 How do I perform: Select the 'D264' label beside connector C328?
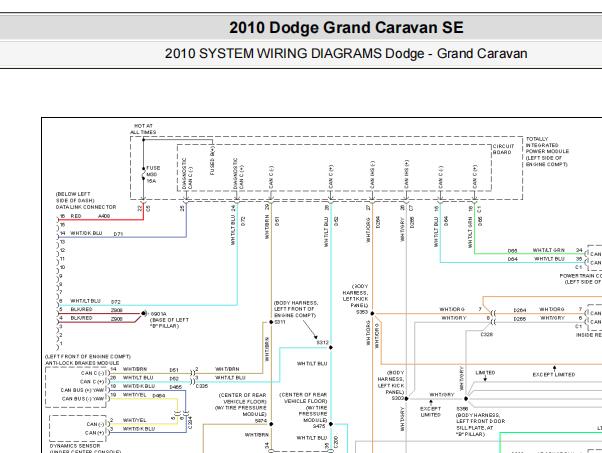[520, 310]
